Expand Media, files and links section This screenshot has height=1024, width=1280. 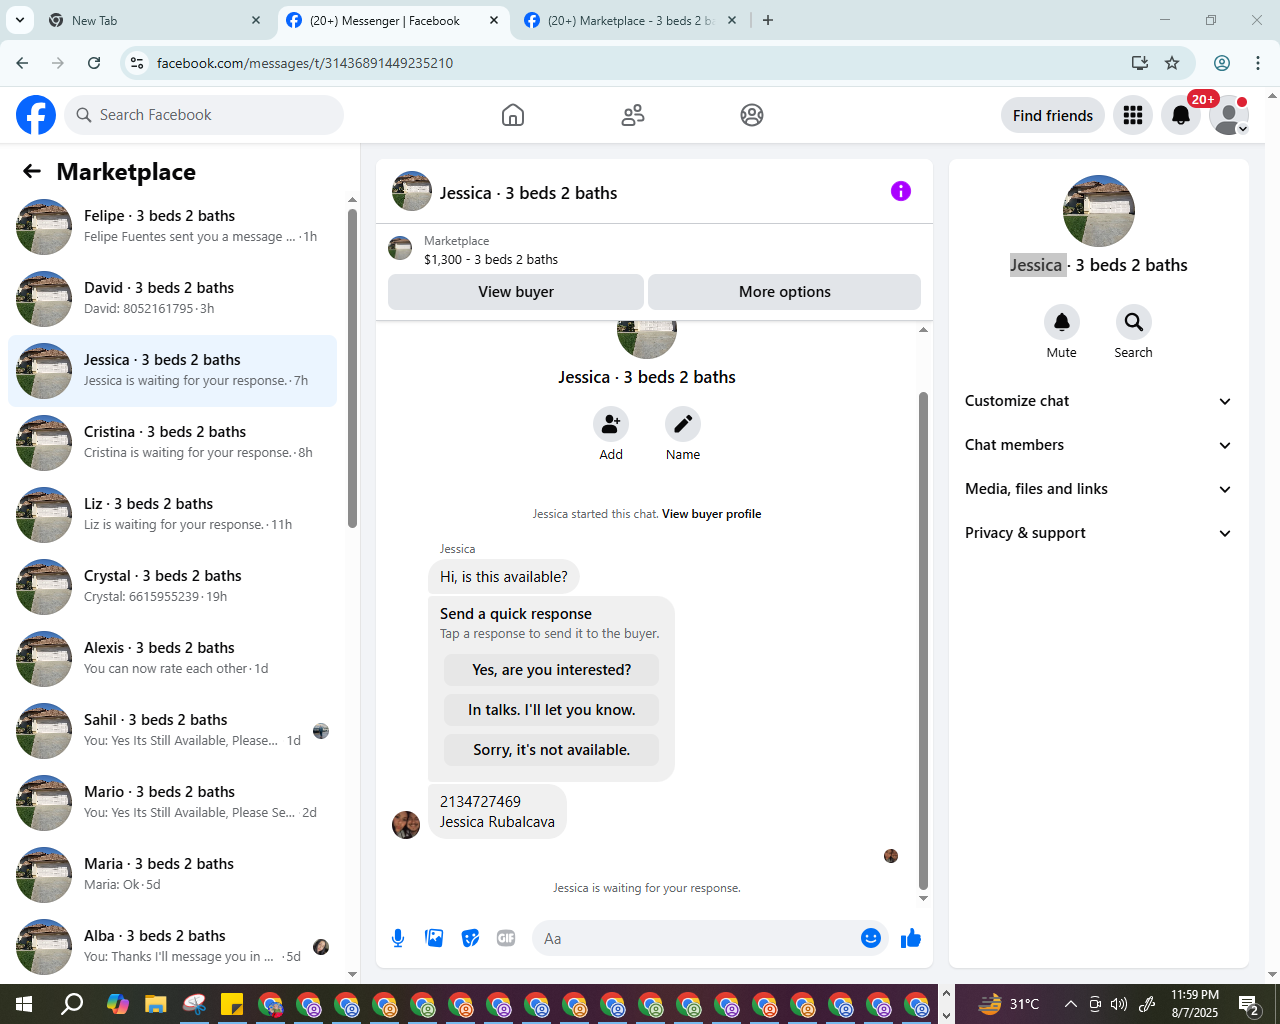(1099, 489)
